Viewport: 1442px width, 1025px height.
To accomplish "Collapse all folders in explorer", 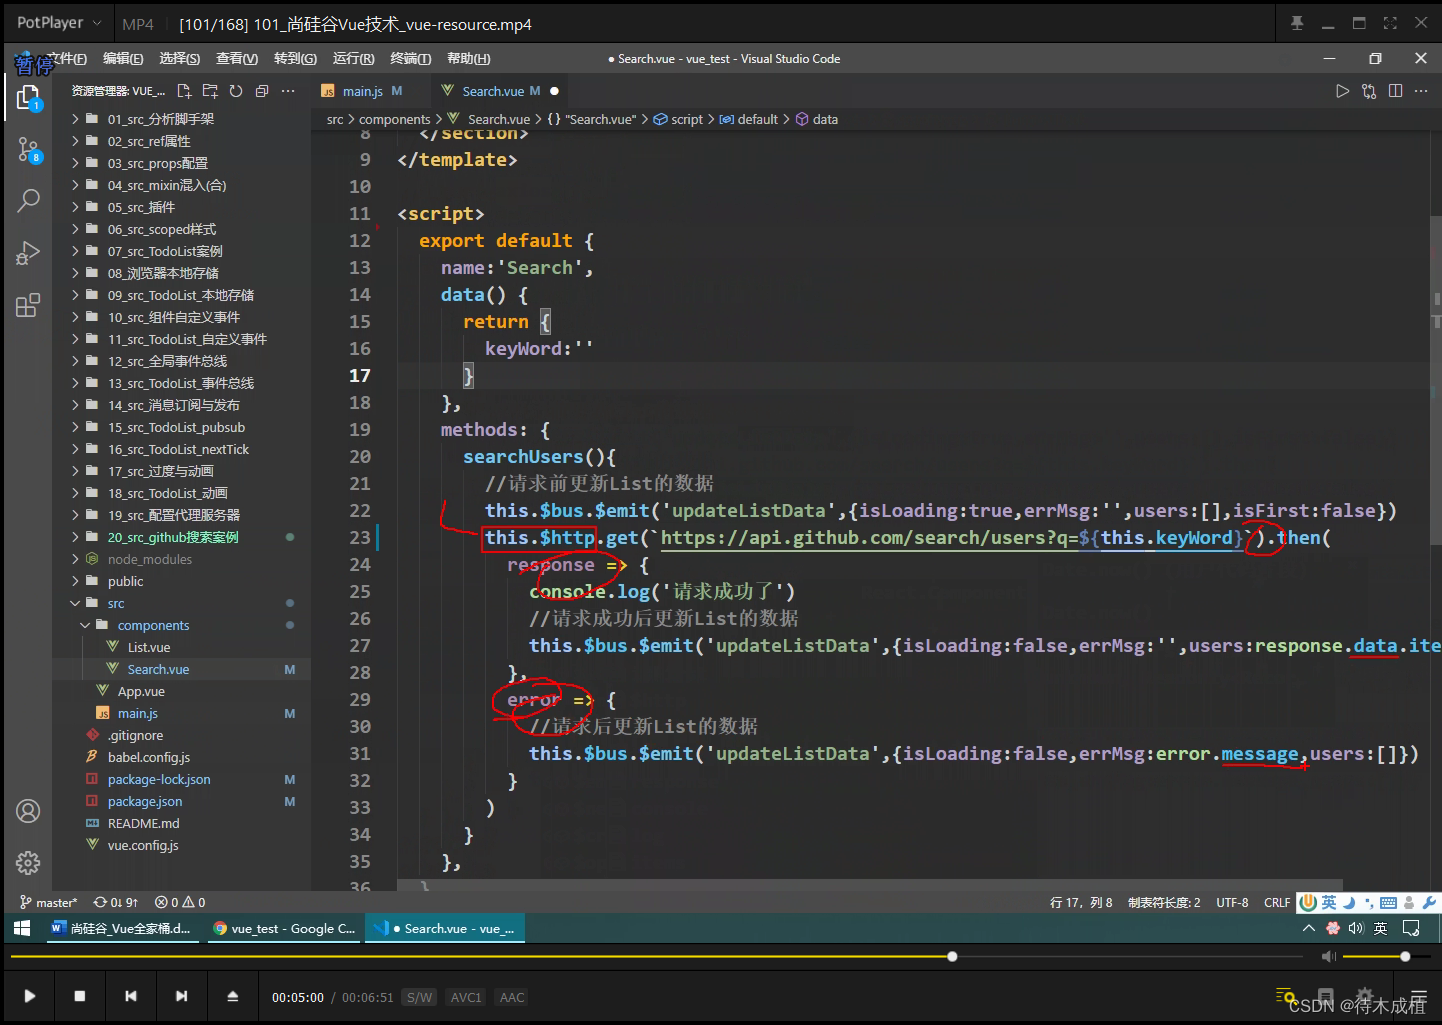I will point(262,91).
